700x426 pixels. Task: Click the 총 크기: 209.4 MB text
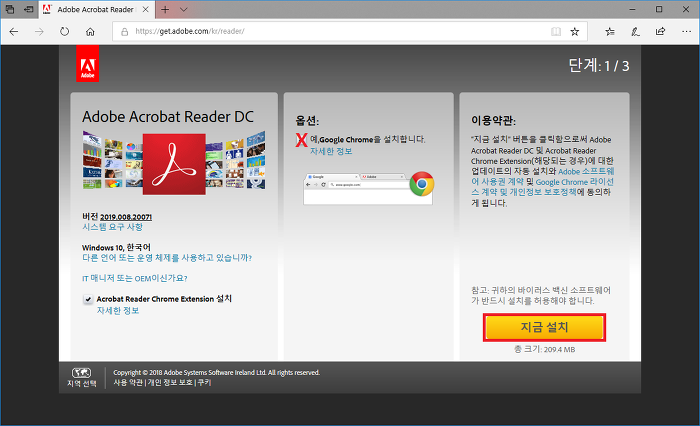coord(544,349)
